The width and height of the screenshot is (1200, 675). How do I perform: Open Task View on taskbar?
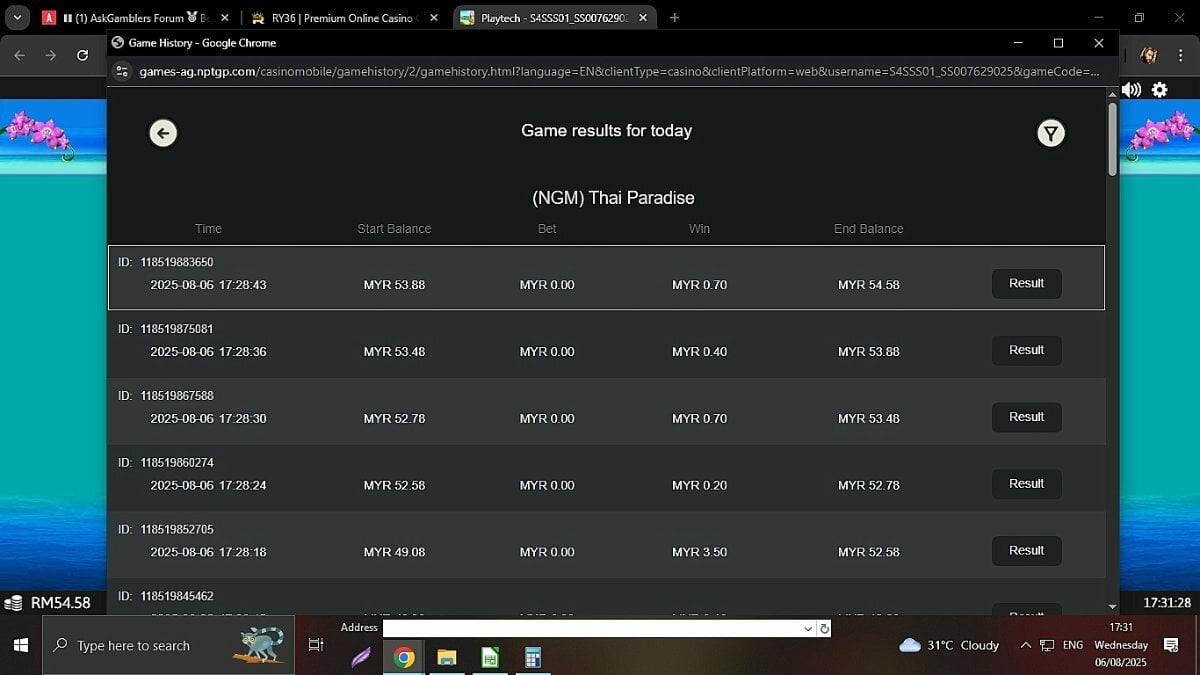coord(315,646)
